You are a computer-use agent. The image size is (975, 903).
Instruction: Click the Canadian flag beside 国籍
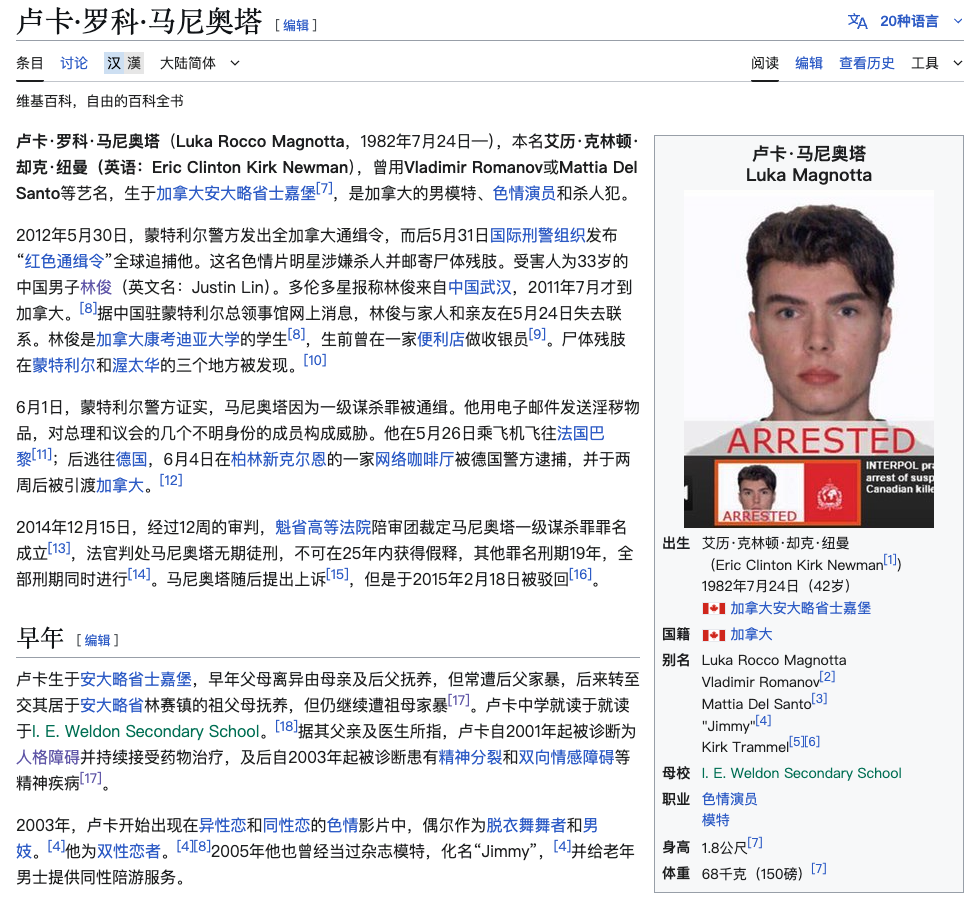point(713,635)
